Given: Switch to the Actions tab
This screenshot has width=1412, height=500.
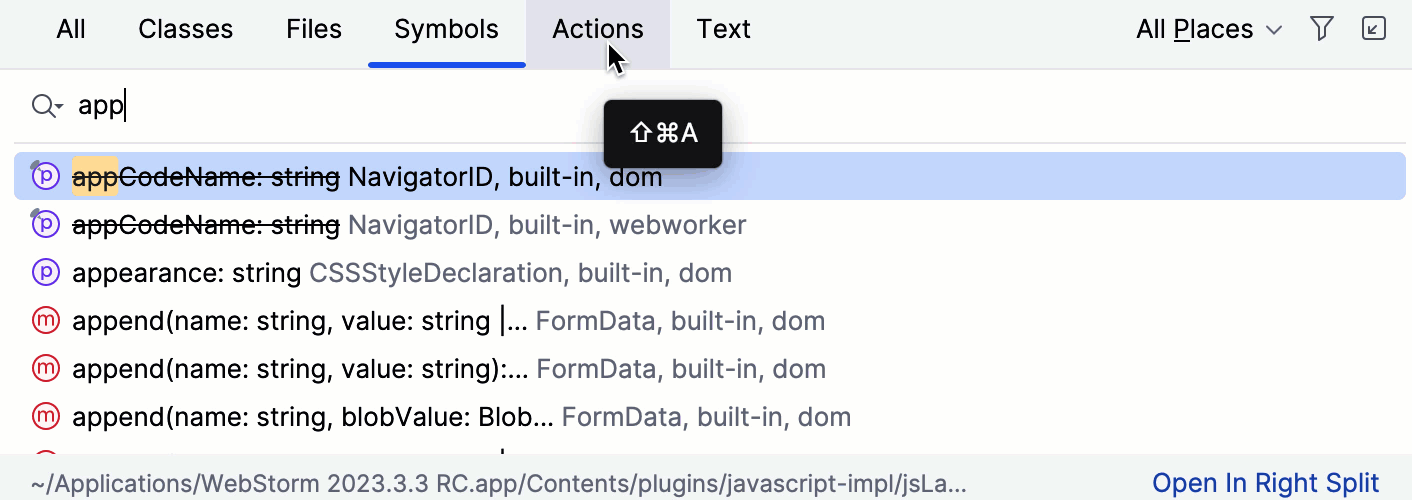Looking at the screenshot, I should pyautogui.click(x=598, y=30).
